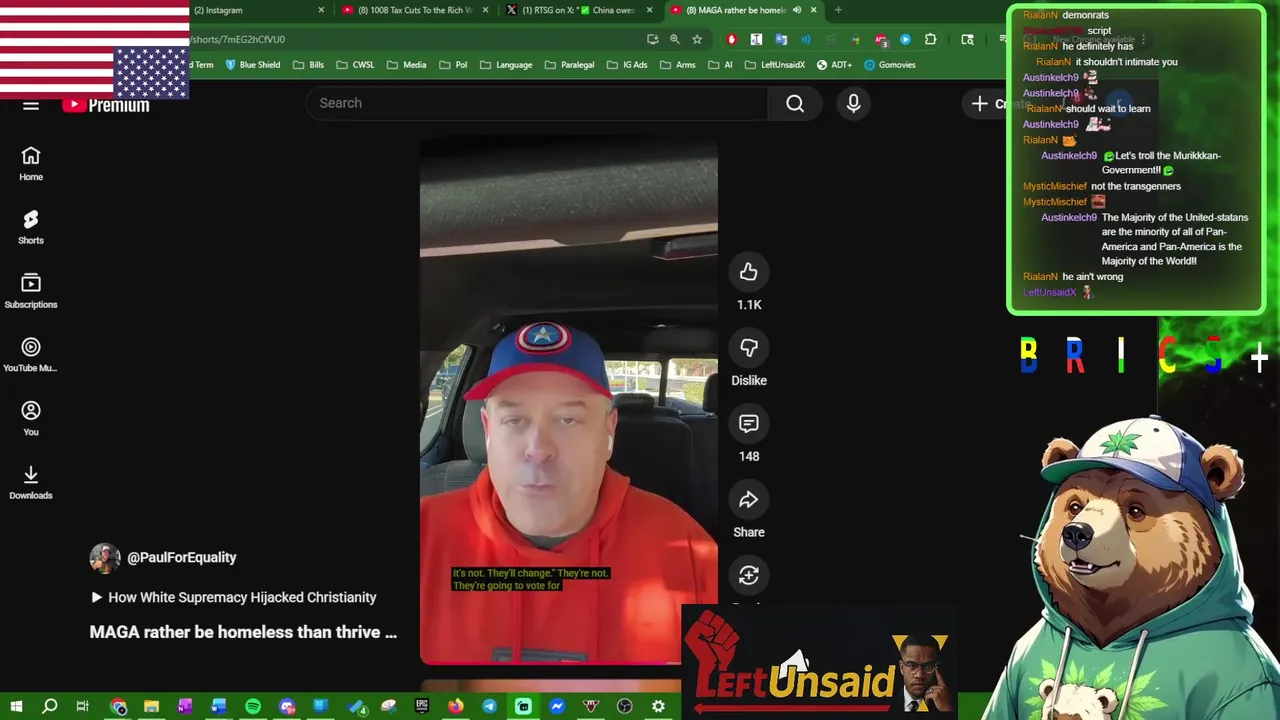Click 'he ain't wrong' chat message
This screenshot has height=720, width=1280.
[x=1092, y=277]
